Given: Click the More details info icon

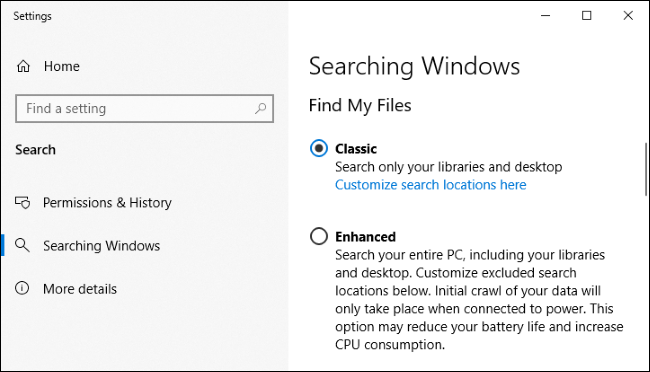Looking at the screenshot, I should [22, 288].
